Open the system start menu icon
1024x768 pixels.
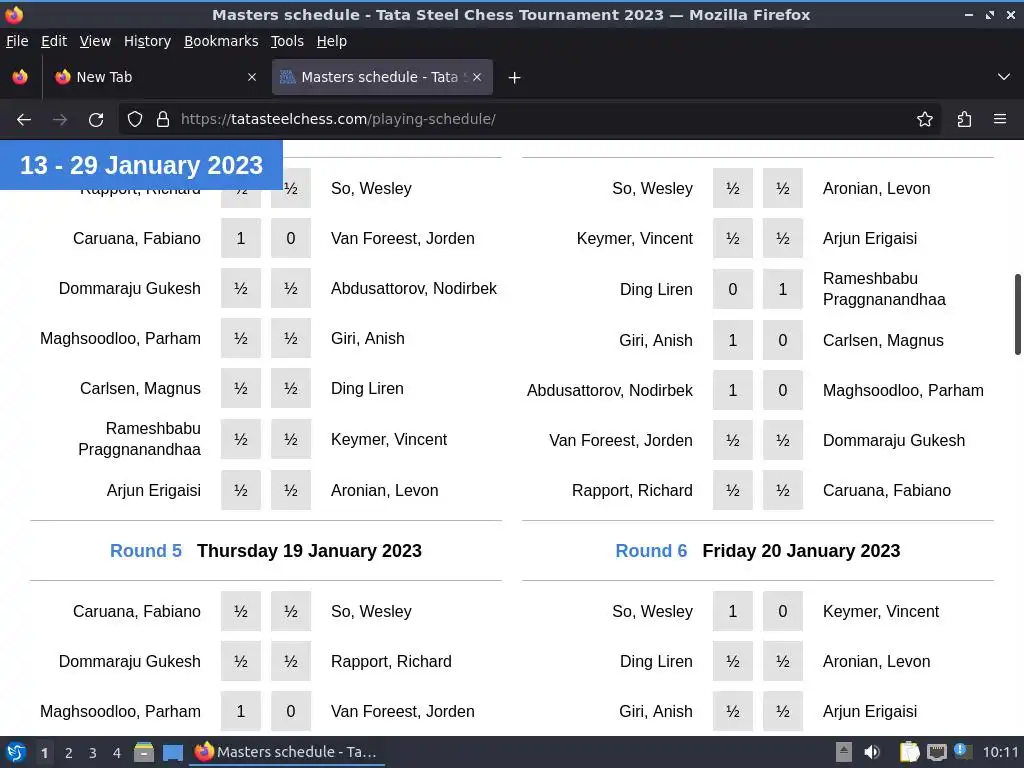16,752
